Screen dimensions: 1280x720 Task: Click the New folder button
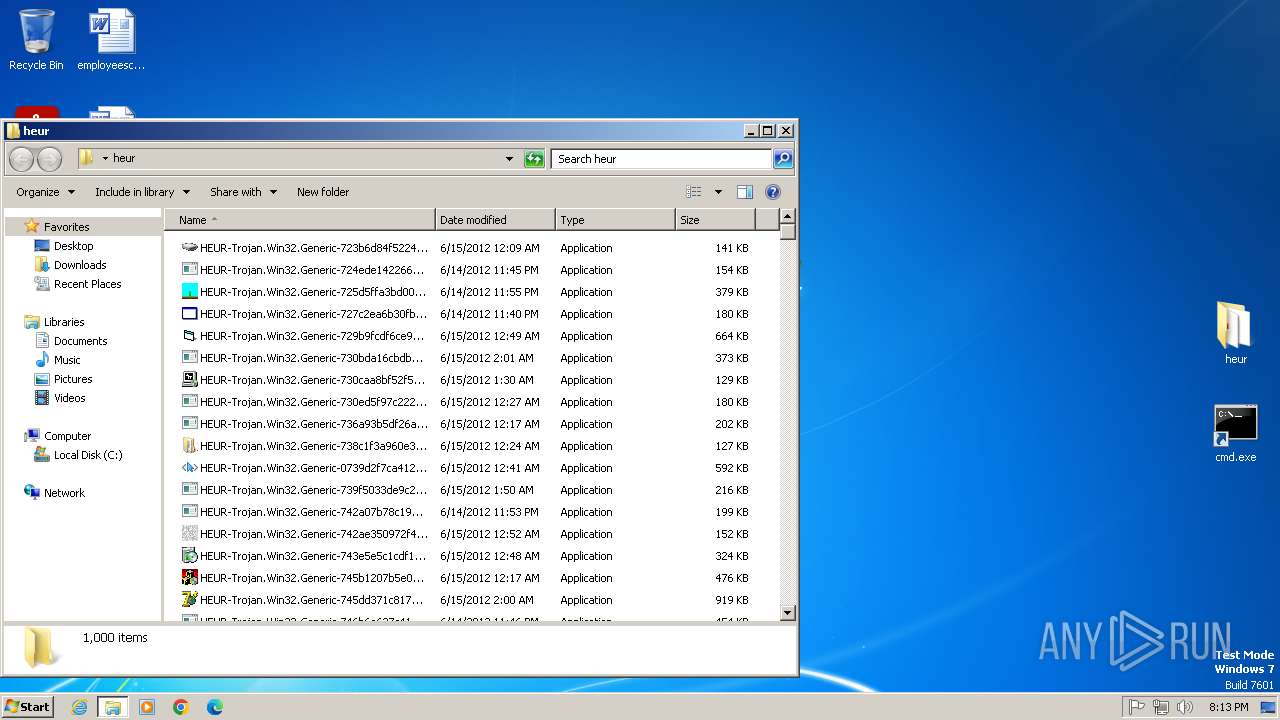pos(323,192)
